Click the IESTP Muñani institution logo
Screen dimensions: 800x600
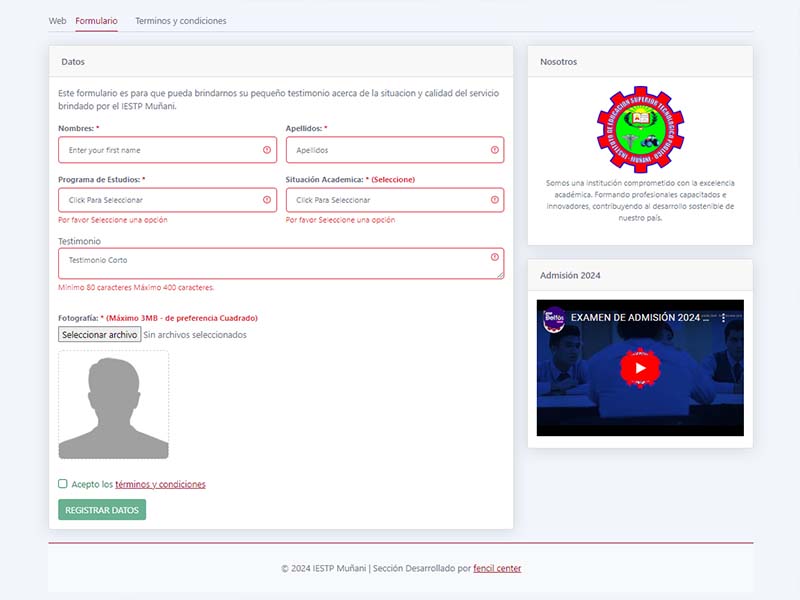(640, 128)
